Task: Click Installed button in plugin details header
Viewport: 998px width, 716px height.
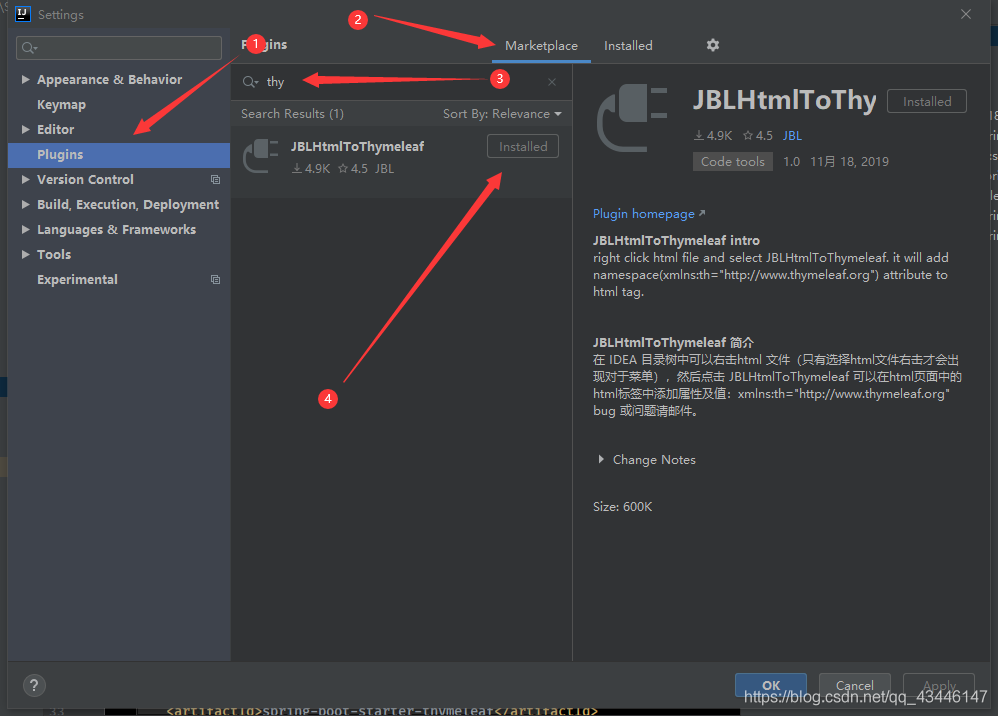Action: (x=927, y=101)
